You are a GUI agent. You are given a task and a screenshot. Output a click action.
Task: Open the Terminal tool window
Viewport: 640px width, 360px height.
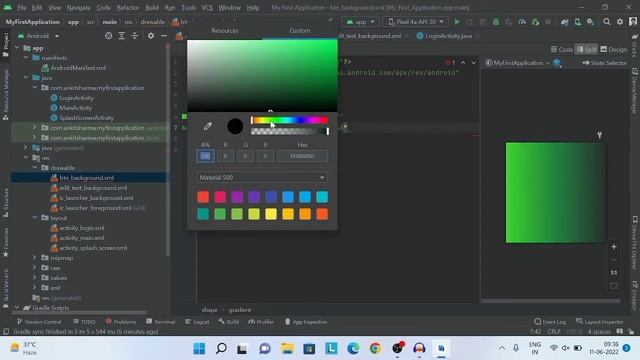160,322
